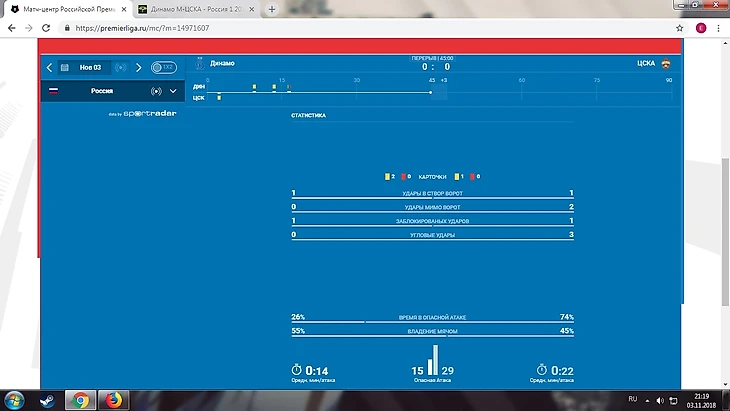Bookmark this page with the star icon
The image size is (730, 411).
coord(680,28)
